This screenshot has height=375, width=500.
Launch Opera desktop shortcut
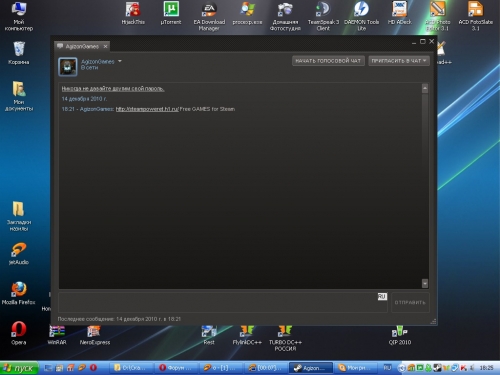point(19,333)
